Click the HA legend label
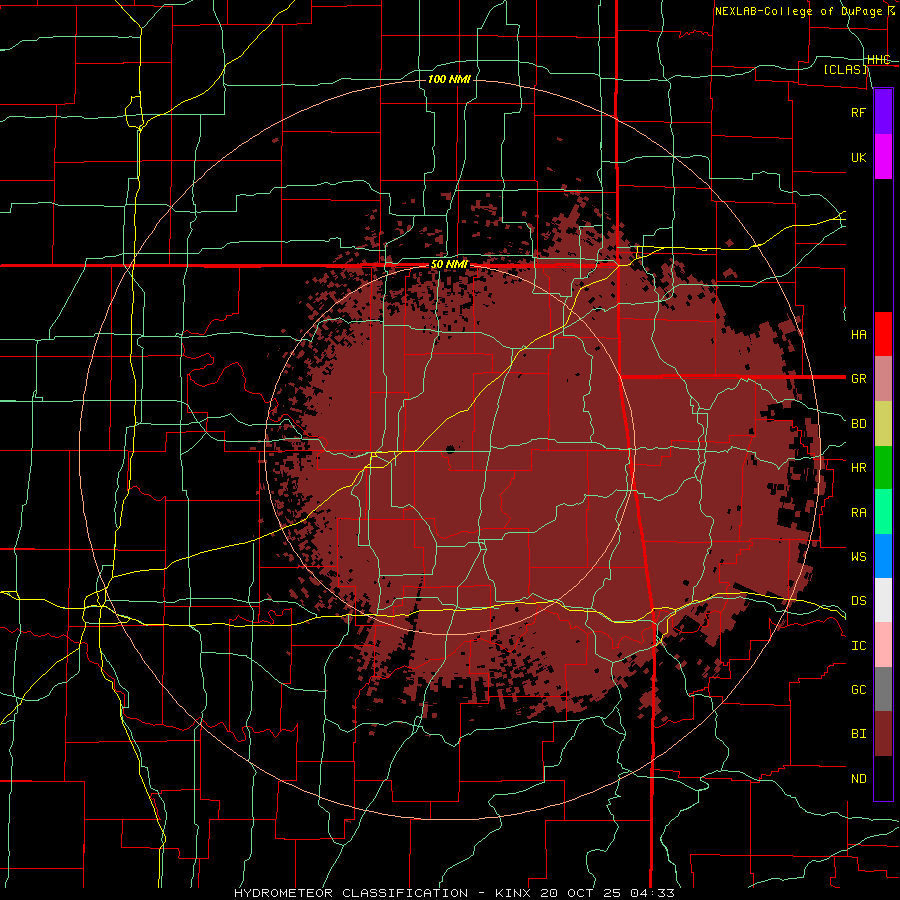900x900 pixels. [858, 334]
